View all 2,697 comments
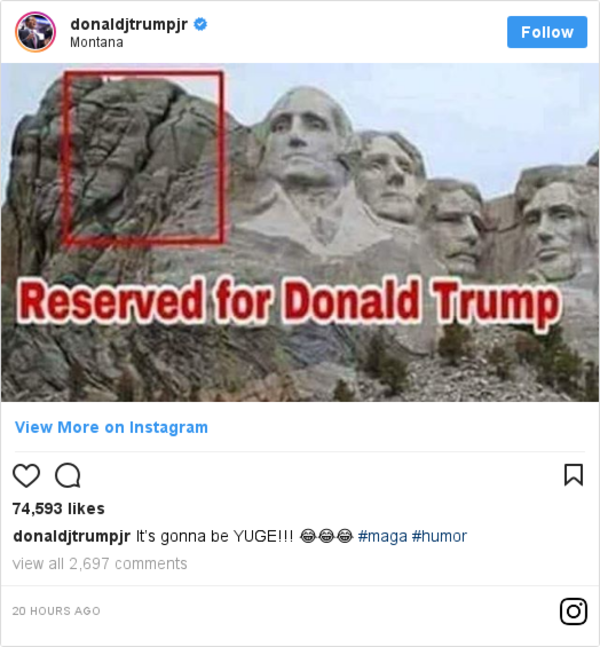Screen dimensions: 600x647 [x=100, y=564]
